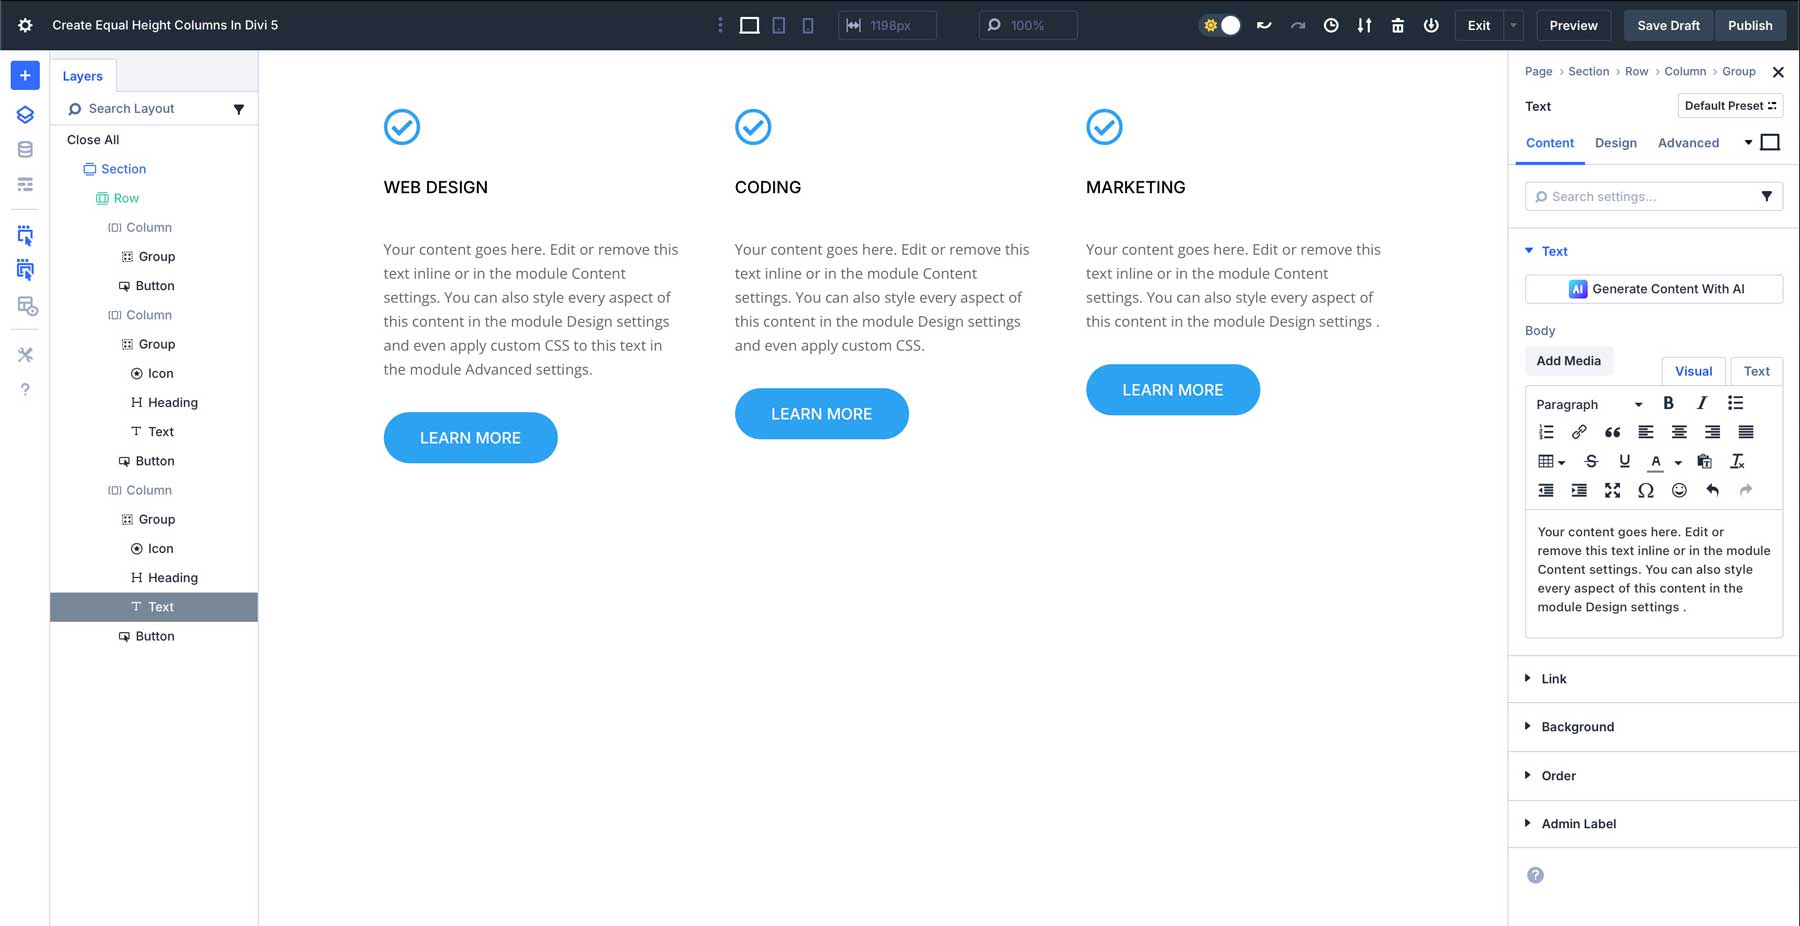The height and width of the screenshot is (926, 1800).
Task: Toggle bold in the Body editor
Action: pyautogui.click(x=1668, y=403)
